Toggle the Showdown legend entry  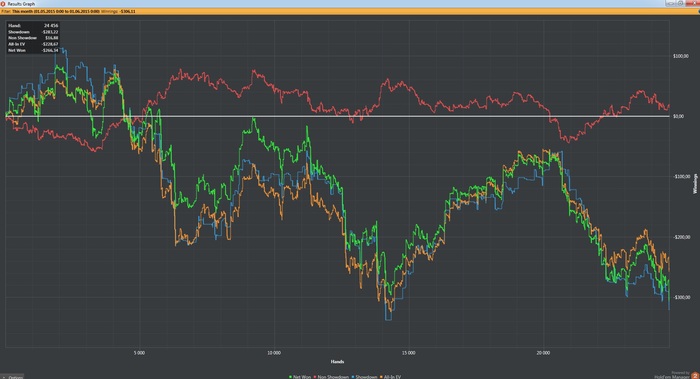point(364,377)
